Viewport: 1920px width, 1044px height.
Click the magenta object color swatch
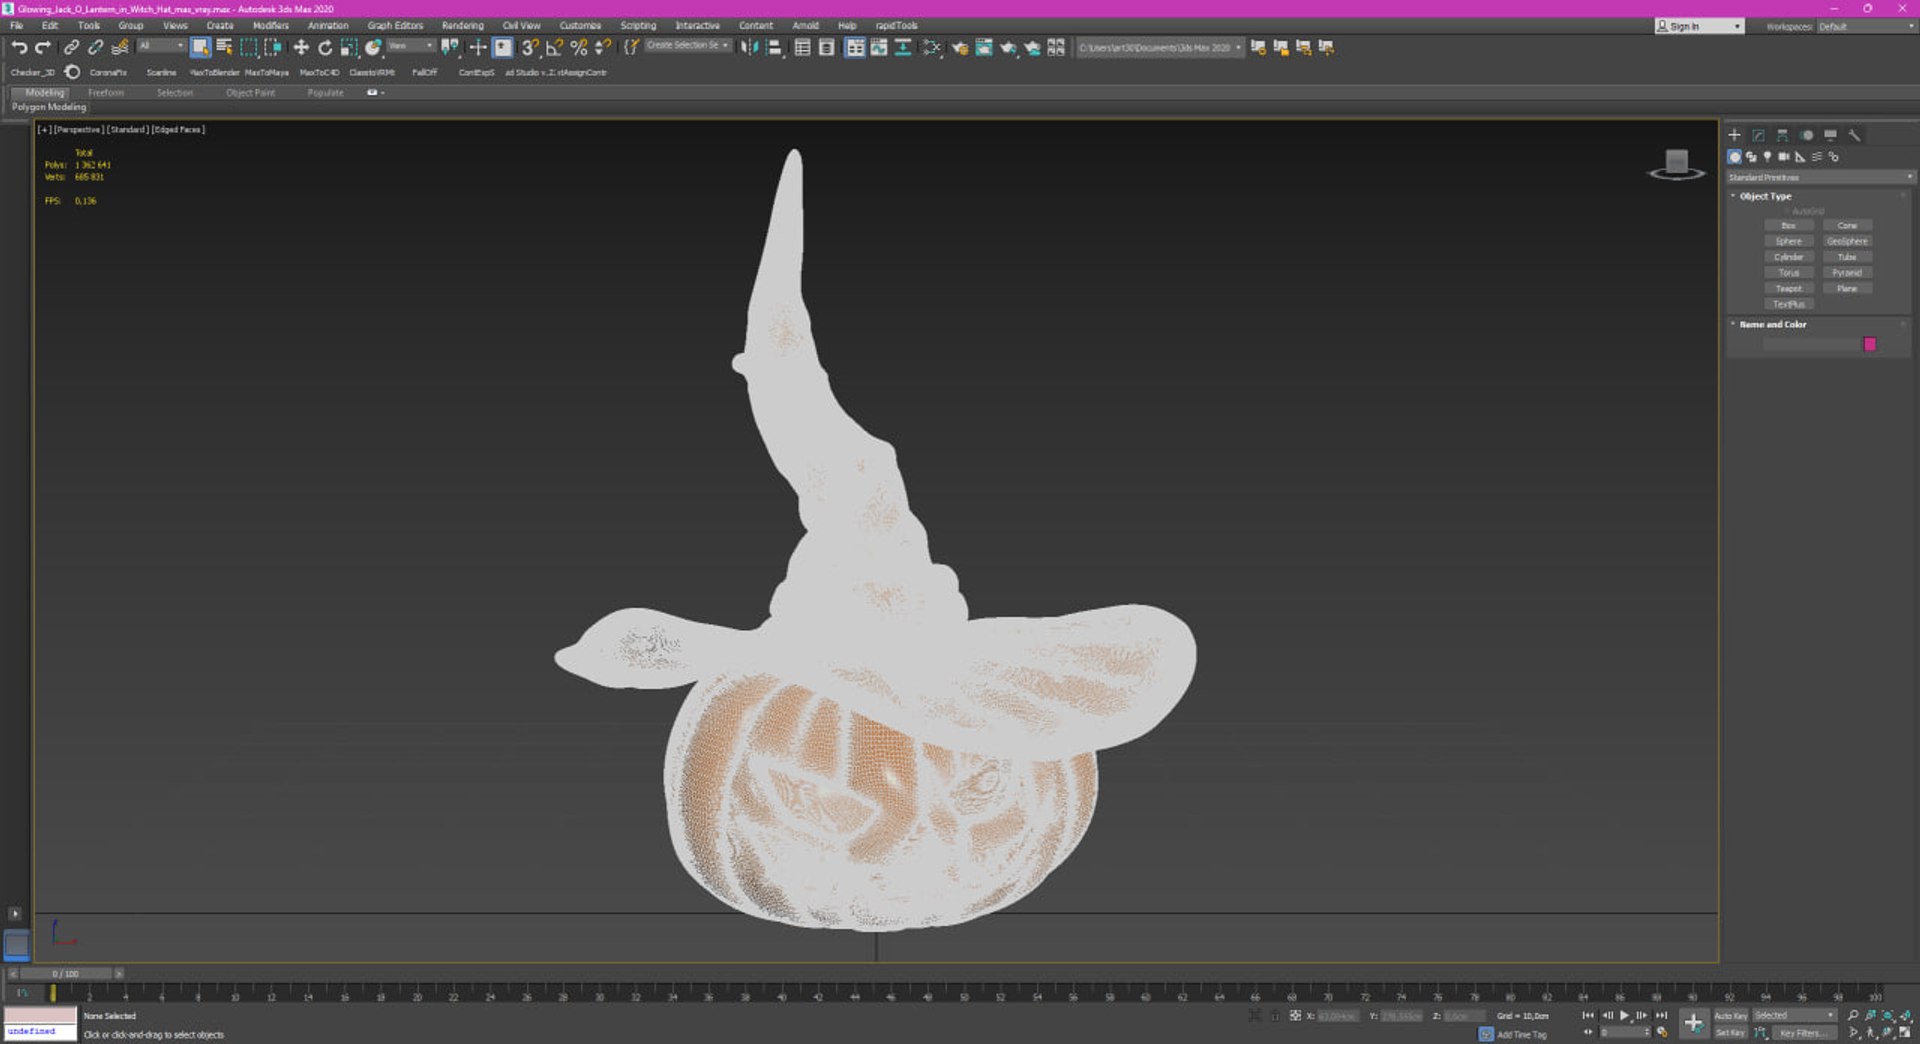click(x=1869, y=344)
